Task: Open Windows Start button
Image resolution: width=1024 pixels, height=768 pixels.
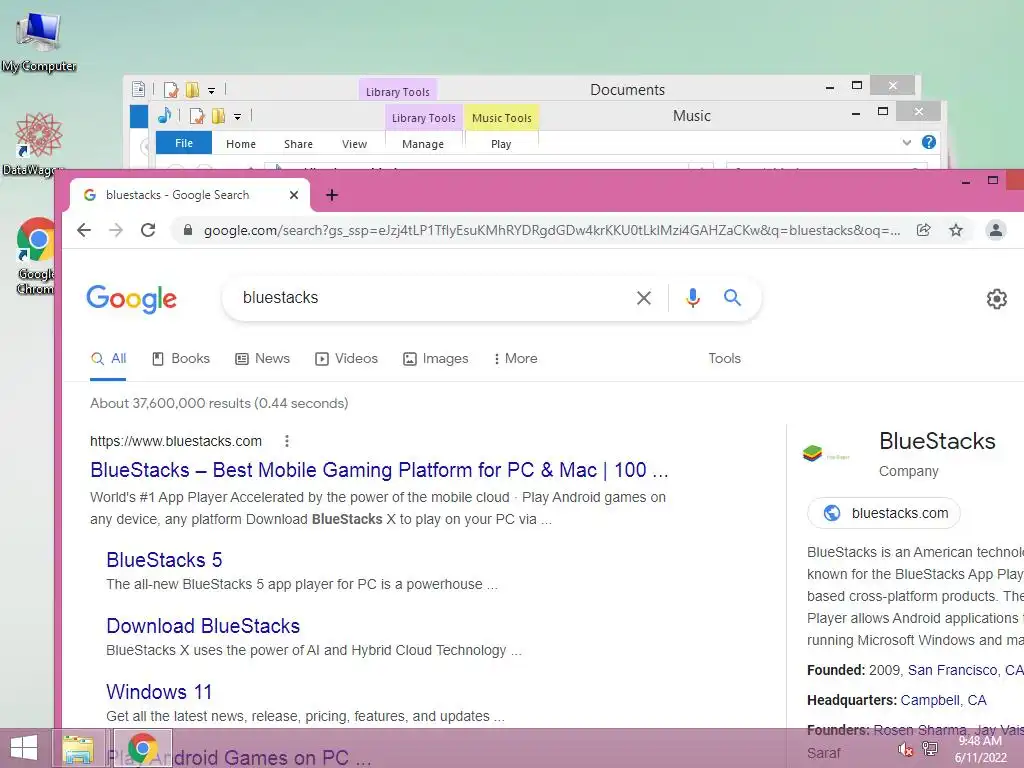Action: 24,748
